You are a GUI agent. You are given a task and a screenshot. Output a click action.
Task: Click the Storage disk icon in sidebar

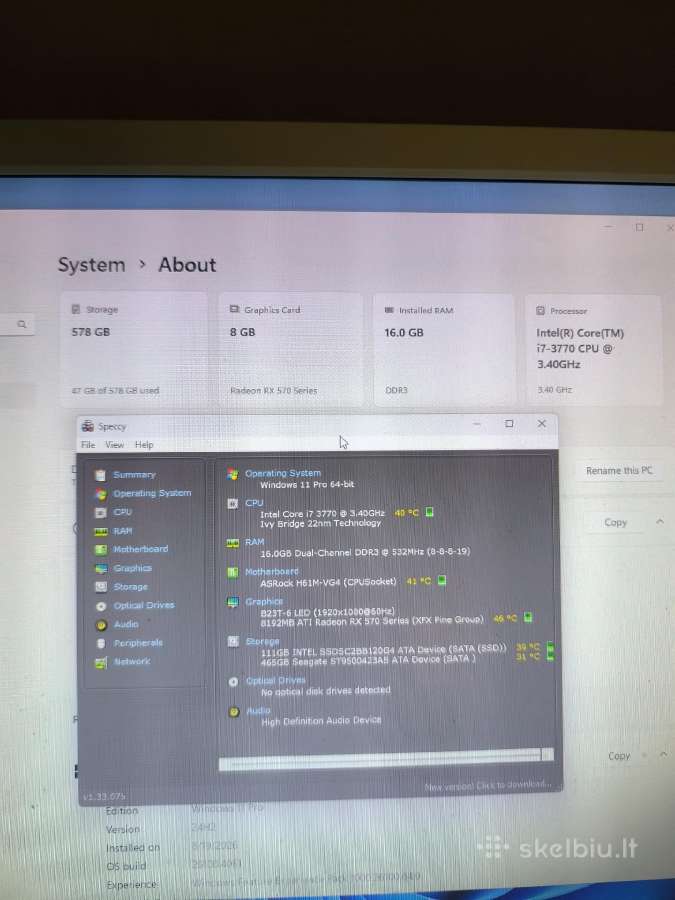(x=100, y=587)
